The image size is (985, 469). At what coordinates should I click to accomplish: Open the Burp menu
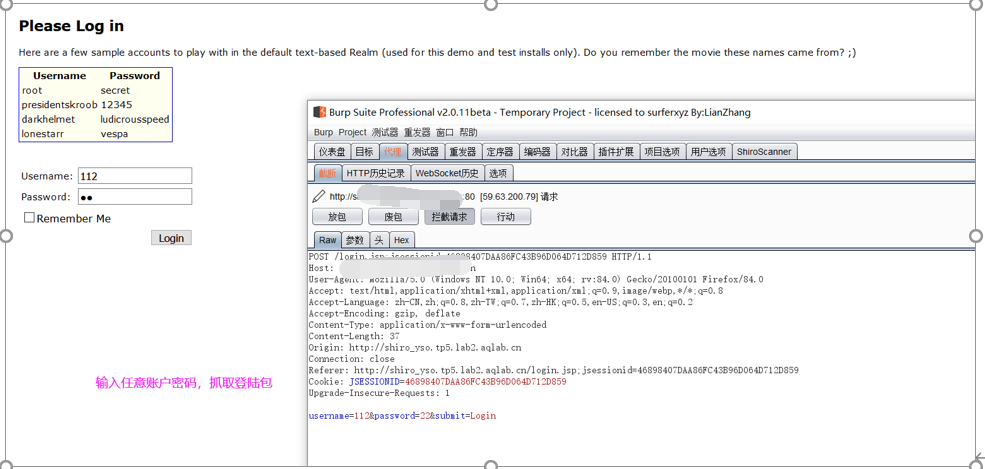[x=323, y=132]
